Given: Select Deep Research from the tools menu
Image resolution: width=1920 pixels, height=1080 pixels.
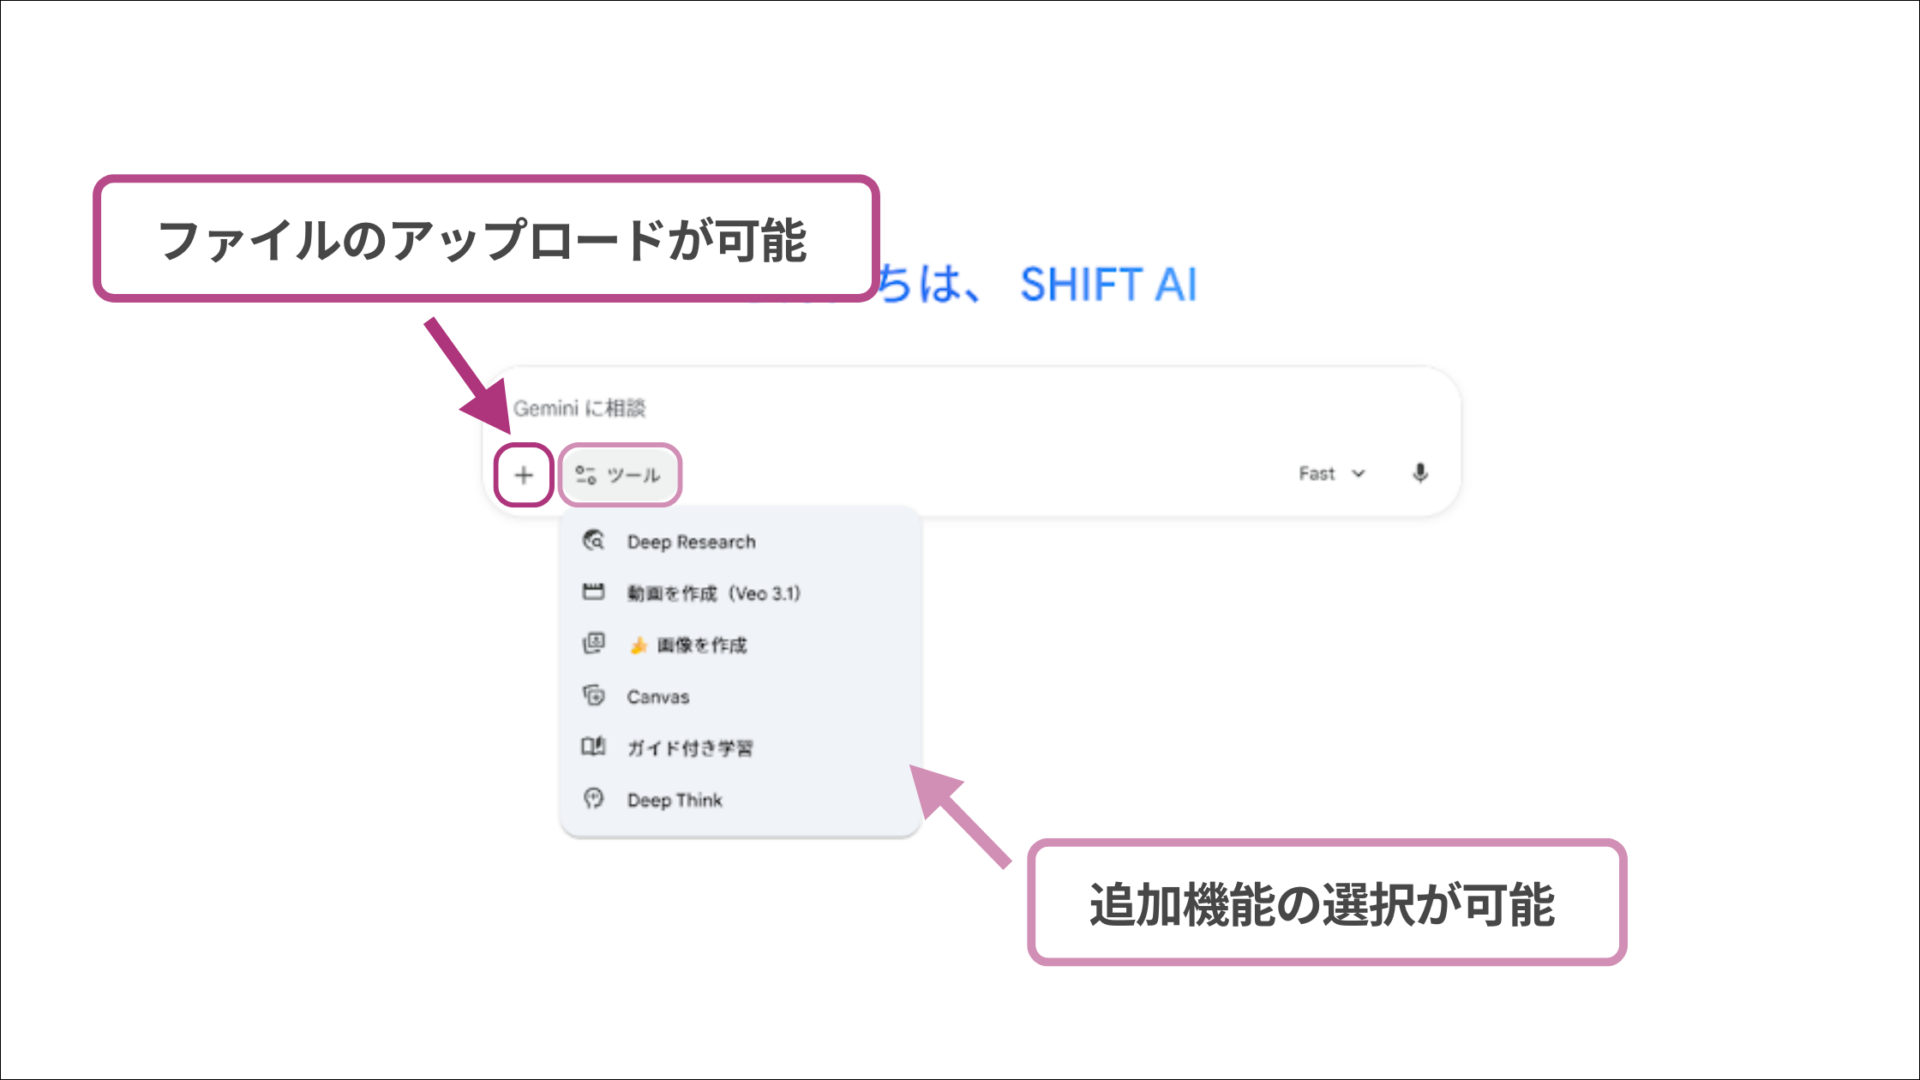Looking at the screenshot, I should point(690,541).
